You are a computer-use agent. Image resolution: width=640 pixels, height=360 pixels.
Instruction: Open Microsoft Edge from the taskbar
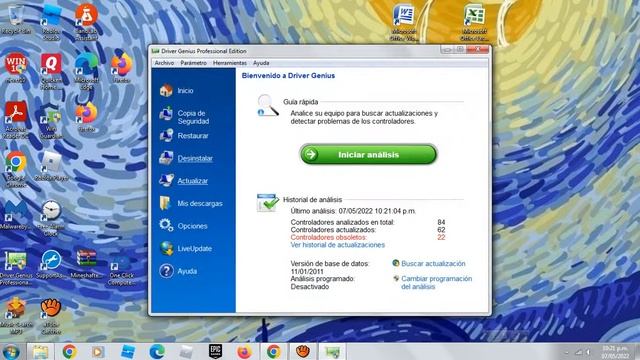coord(157,351)
